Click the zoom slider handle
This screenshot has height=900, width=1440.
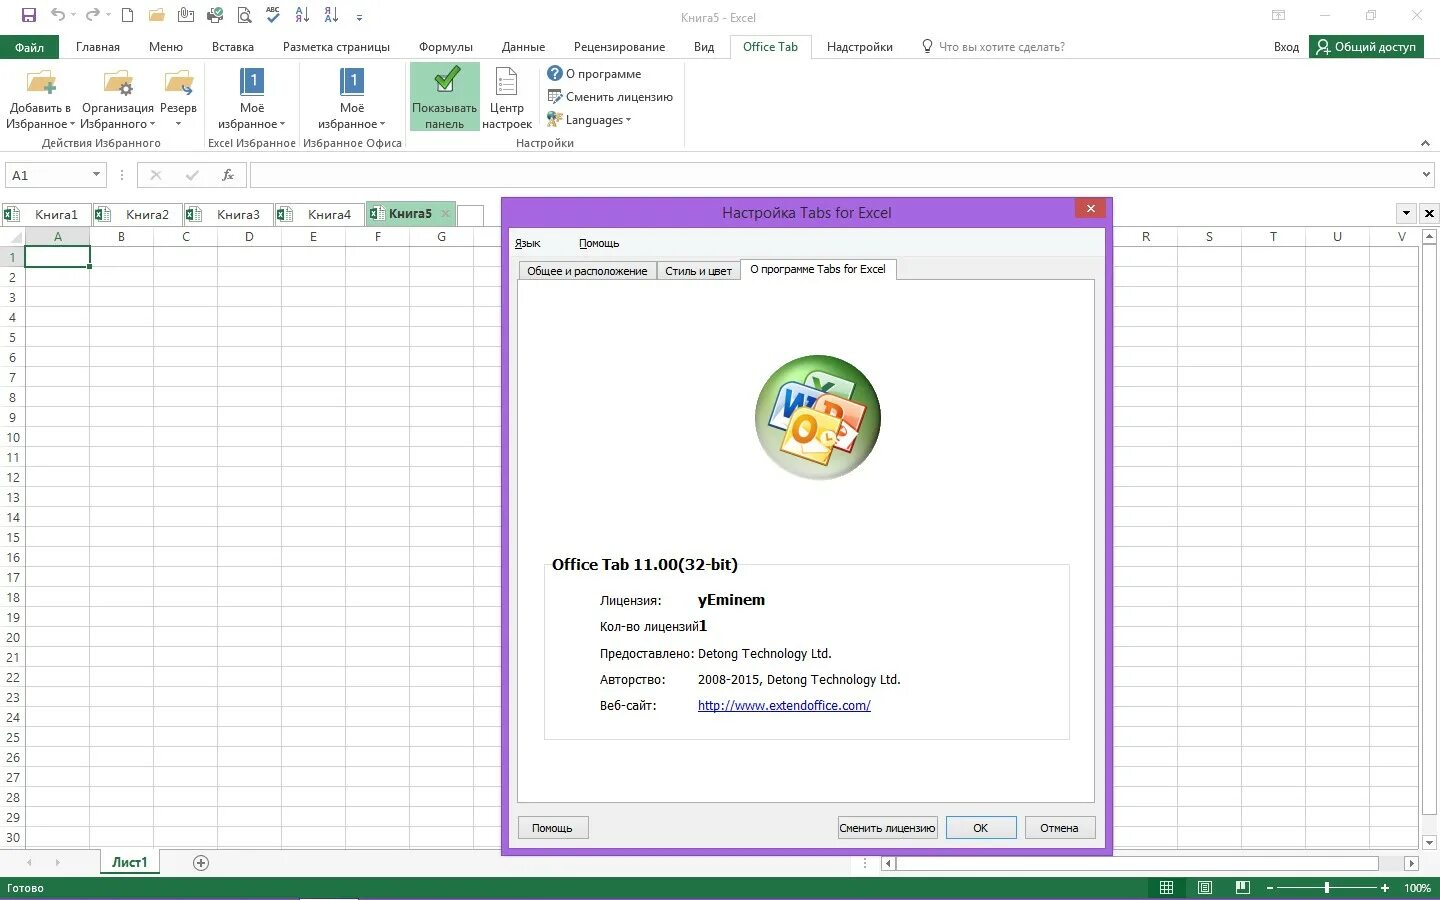coord(1327,888)
